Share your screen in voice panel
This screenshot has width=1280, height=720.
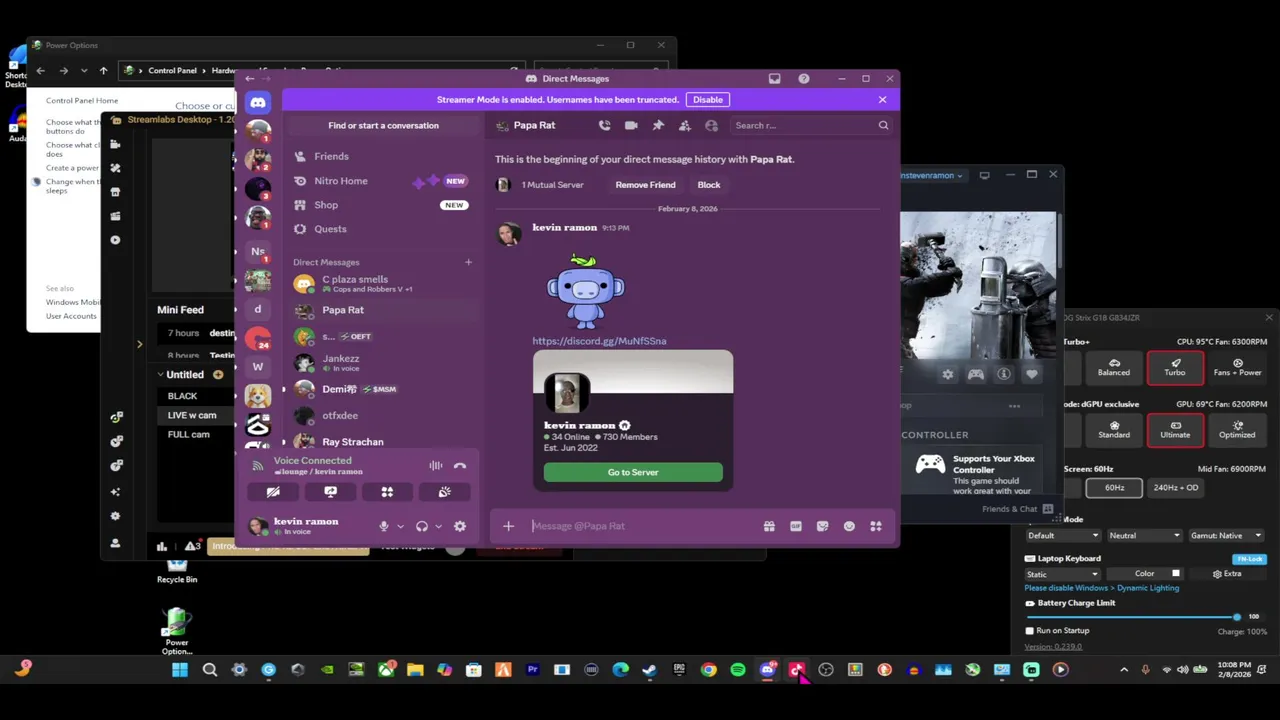[x=330, y=492]
